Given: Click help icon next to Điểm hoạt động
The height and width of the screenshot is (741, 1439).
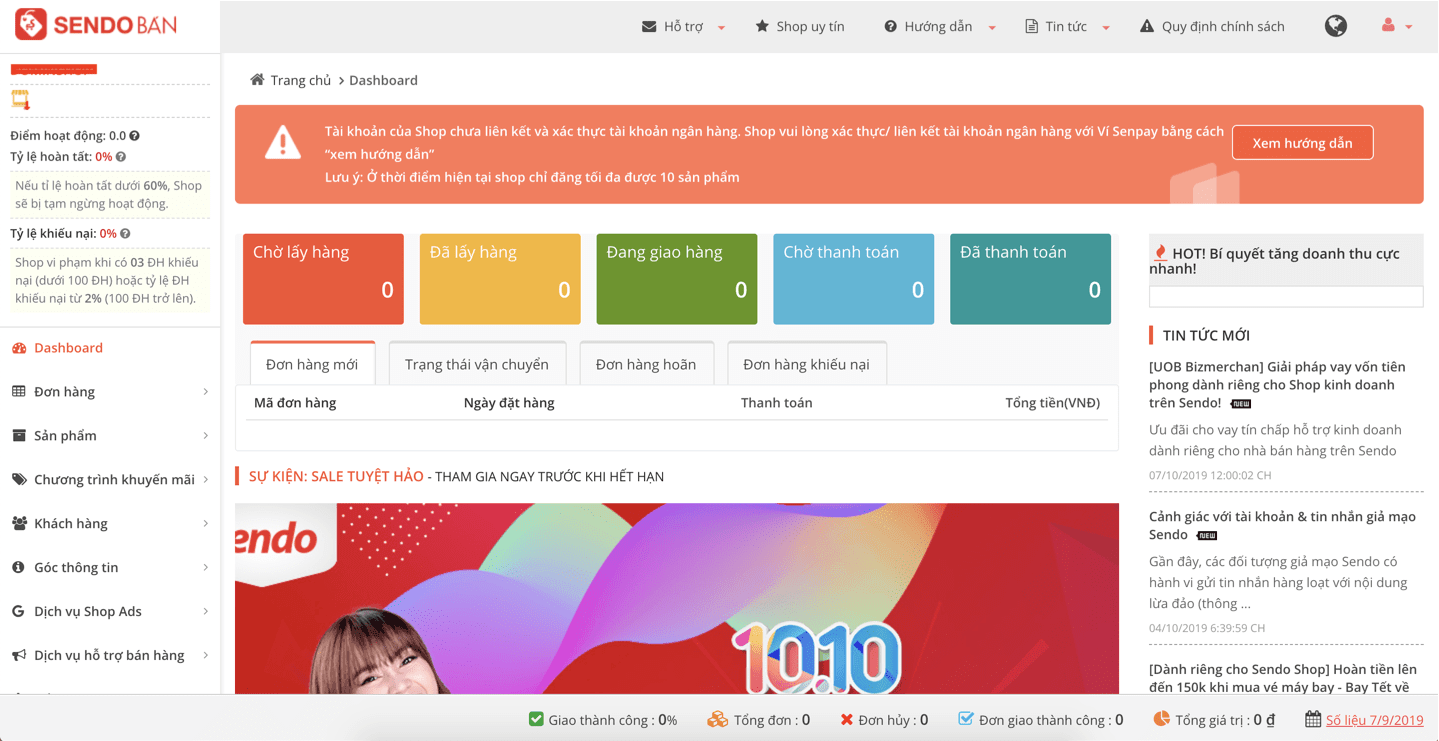Looking at the screenshot, I should tap(134, 136).
